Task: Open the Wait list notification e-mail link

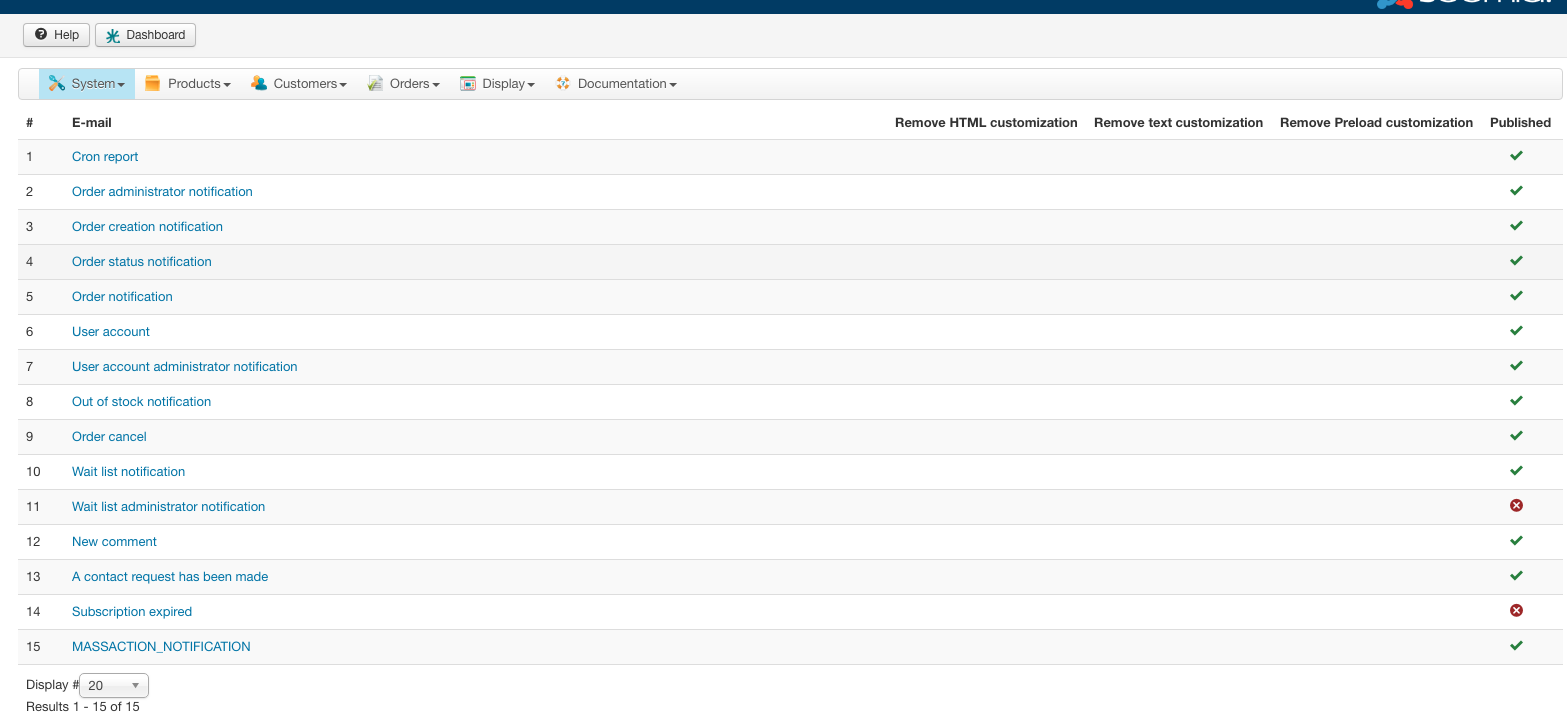Action: coord(128,472)
